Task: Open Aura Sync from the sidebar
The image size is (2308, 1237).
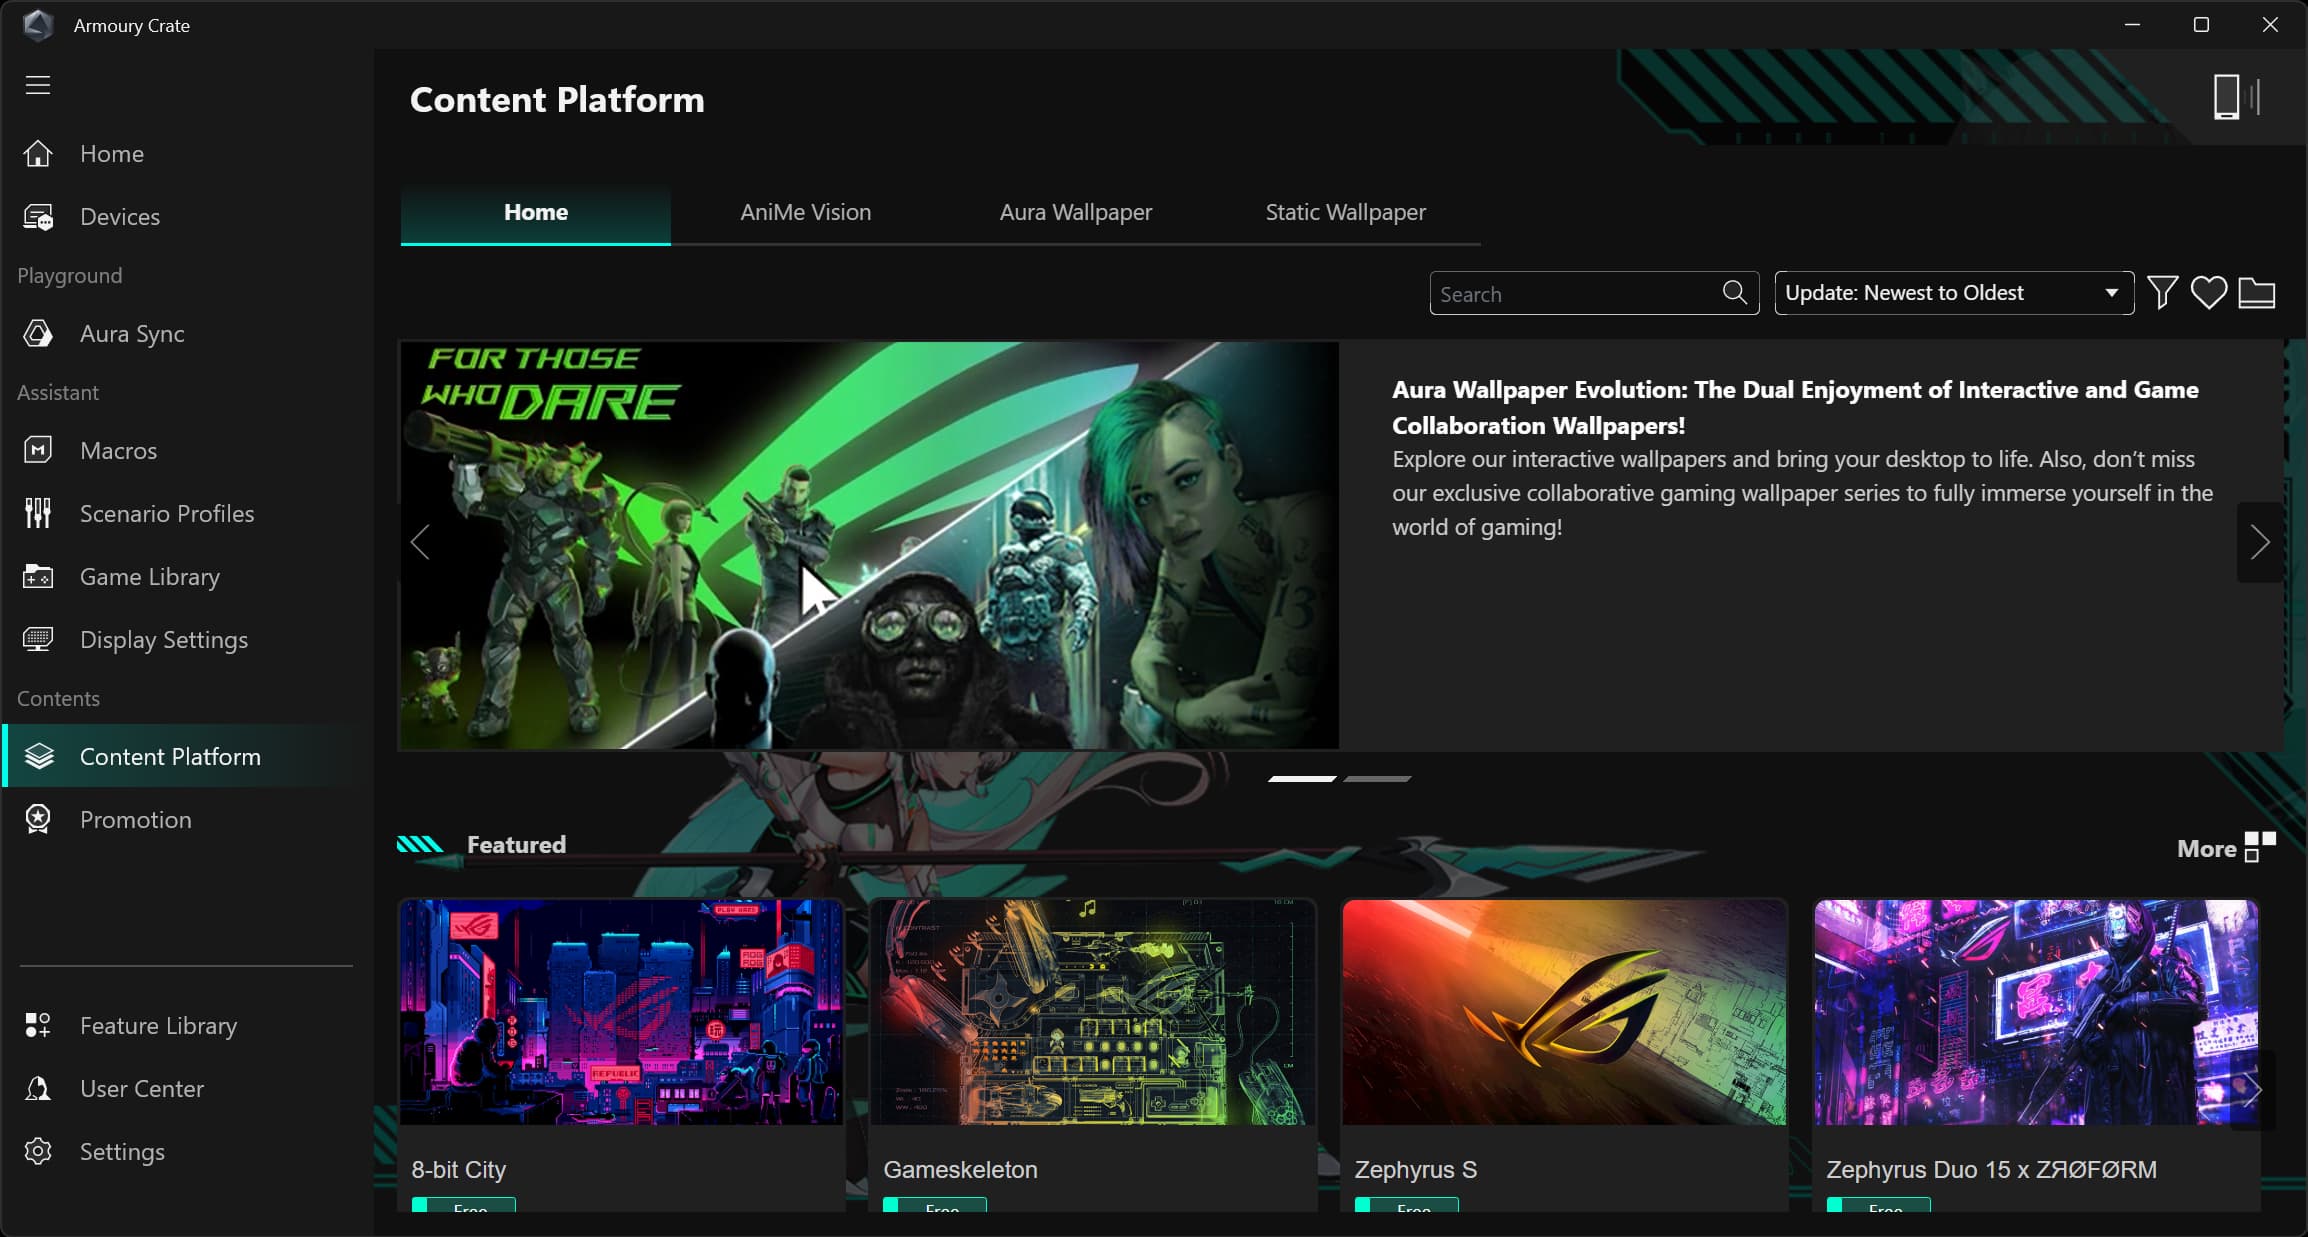Action: 131,334
